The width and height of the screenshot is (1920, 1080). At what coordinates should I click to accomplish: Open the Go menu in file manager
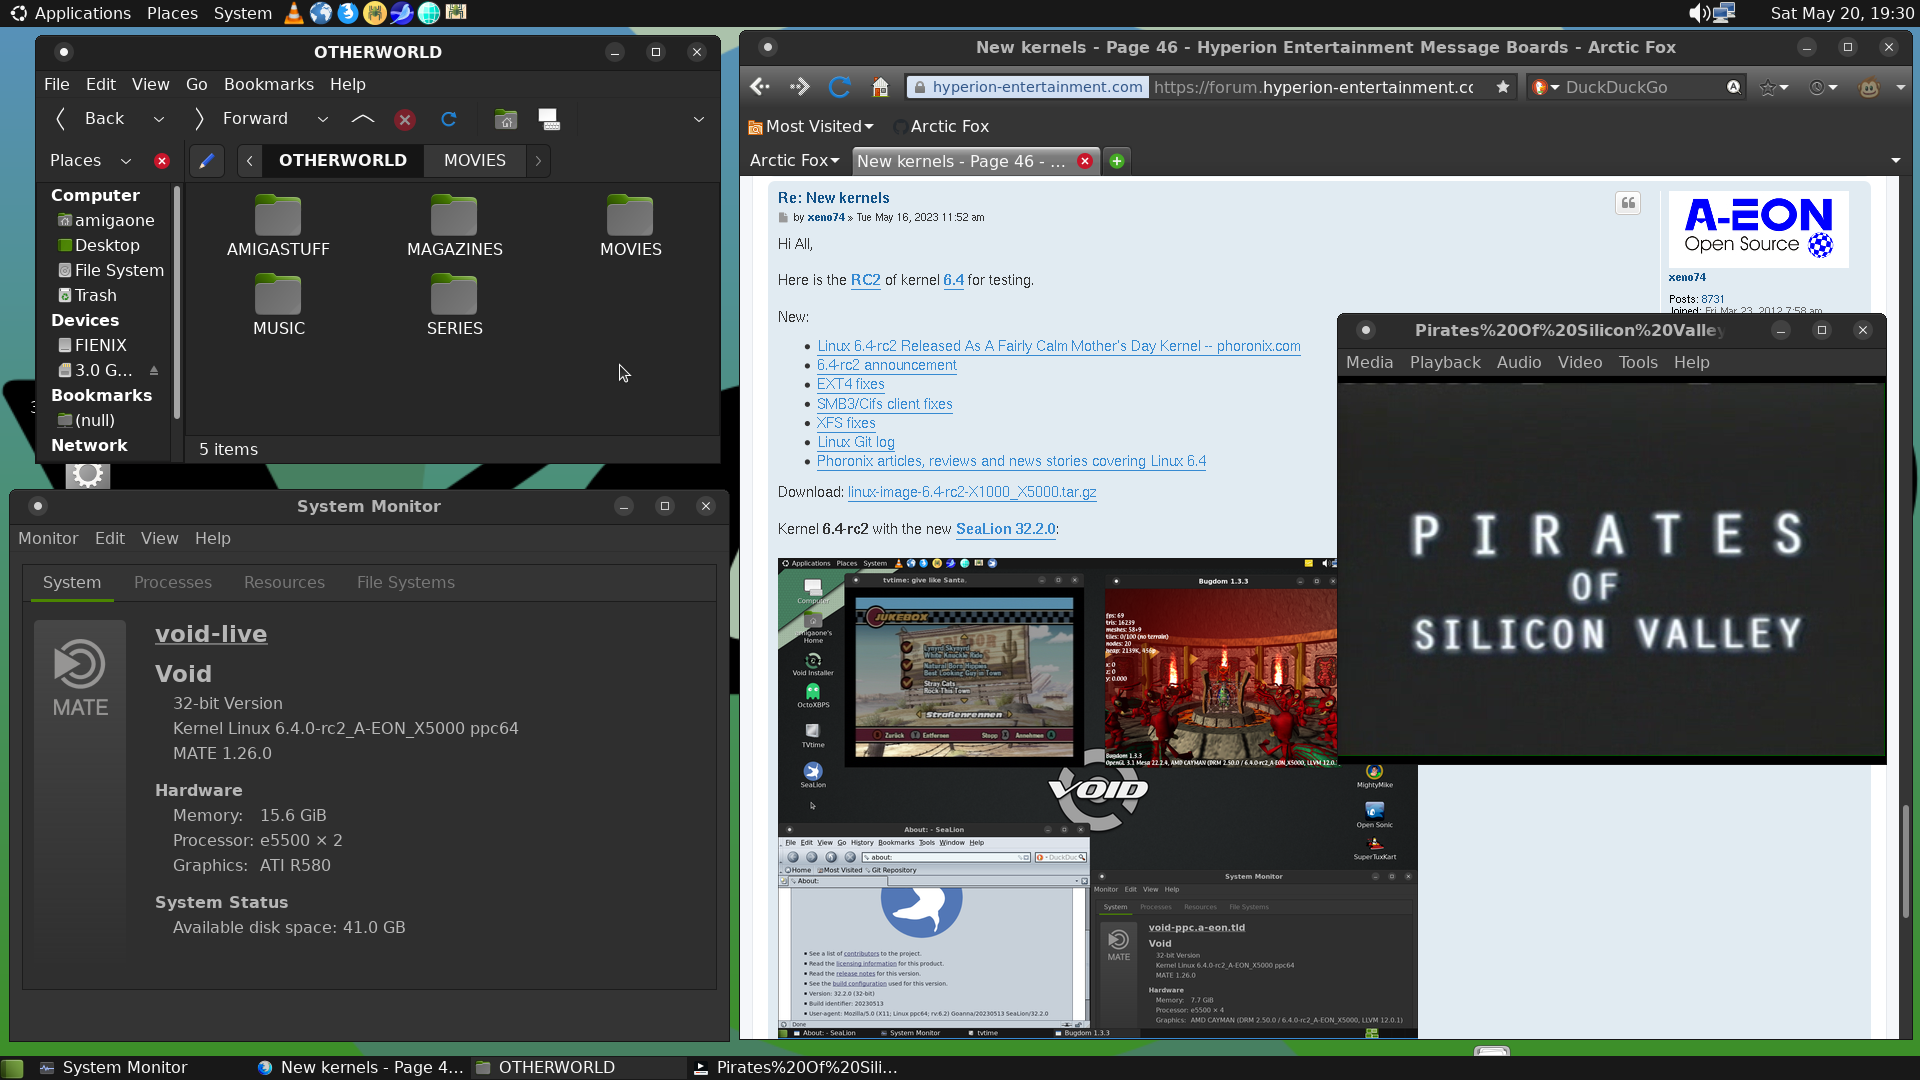click(196, 85)
